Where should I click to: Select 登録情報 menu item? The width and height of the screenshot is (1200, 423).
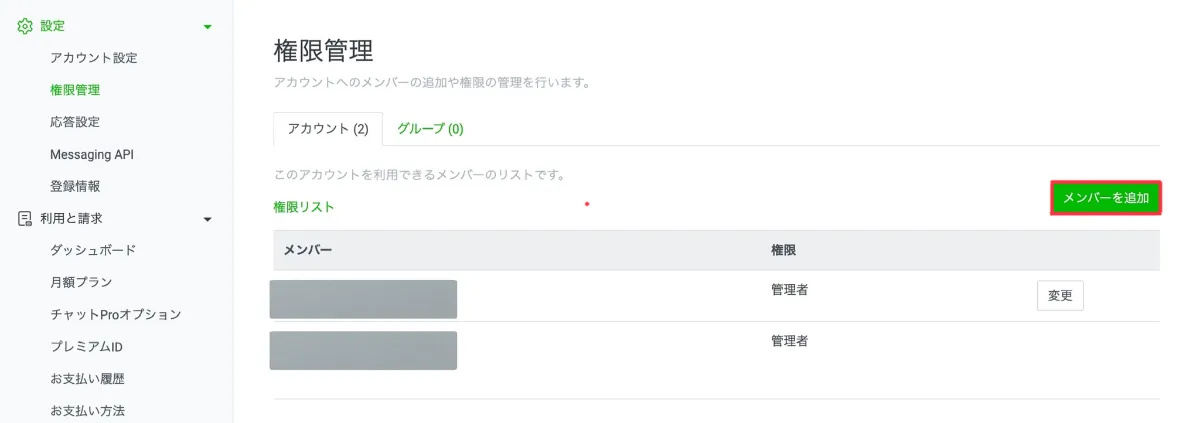pyautogui.click(x=75, y=186)
